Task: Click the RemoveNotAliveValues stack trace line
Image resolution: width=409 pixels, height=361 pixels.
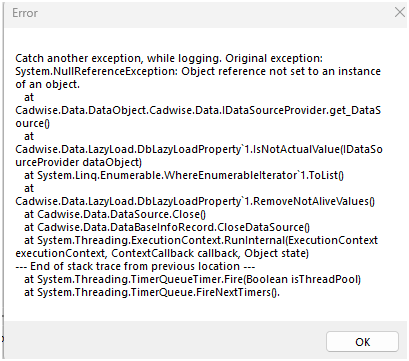Action: (195, 201)
